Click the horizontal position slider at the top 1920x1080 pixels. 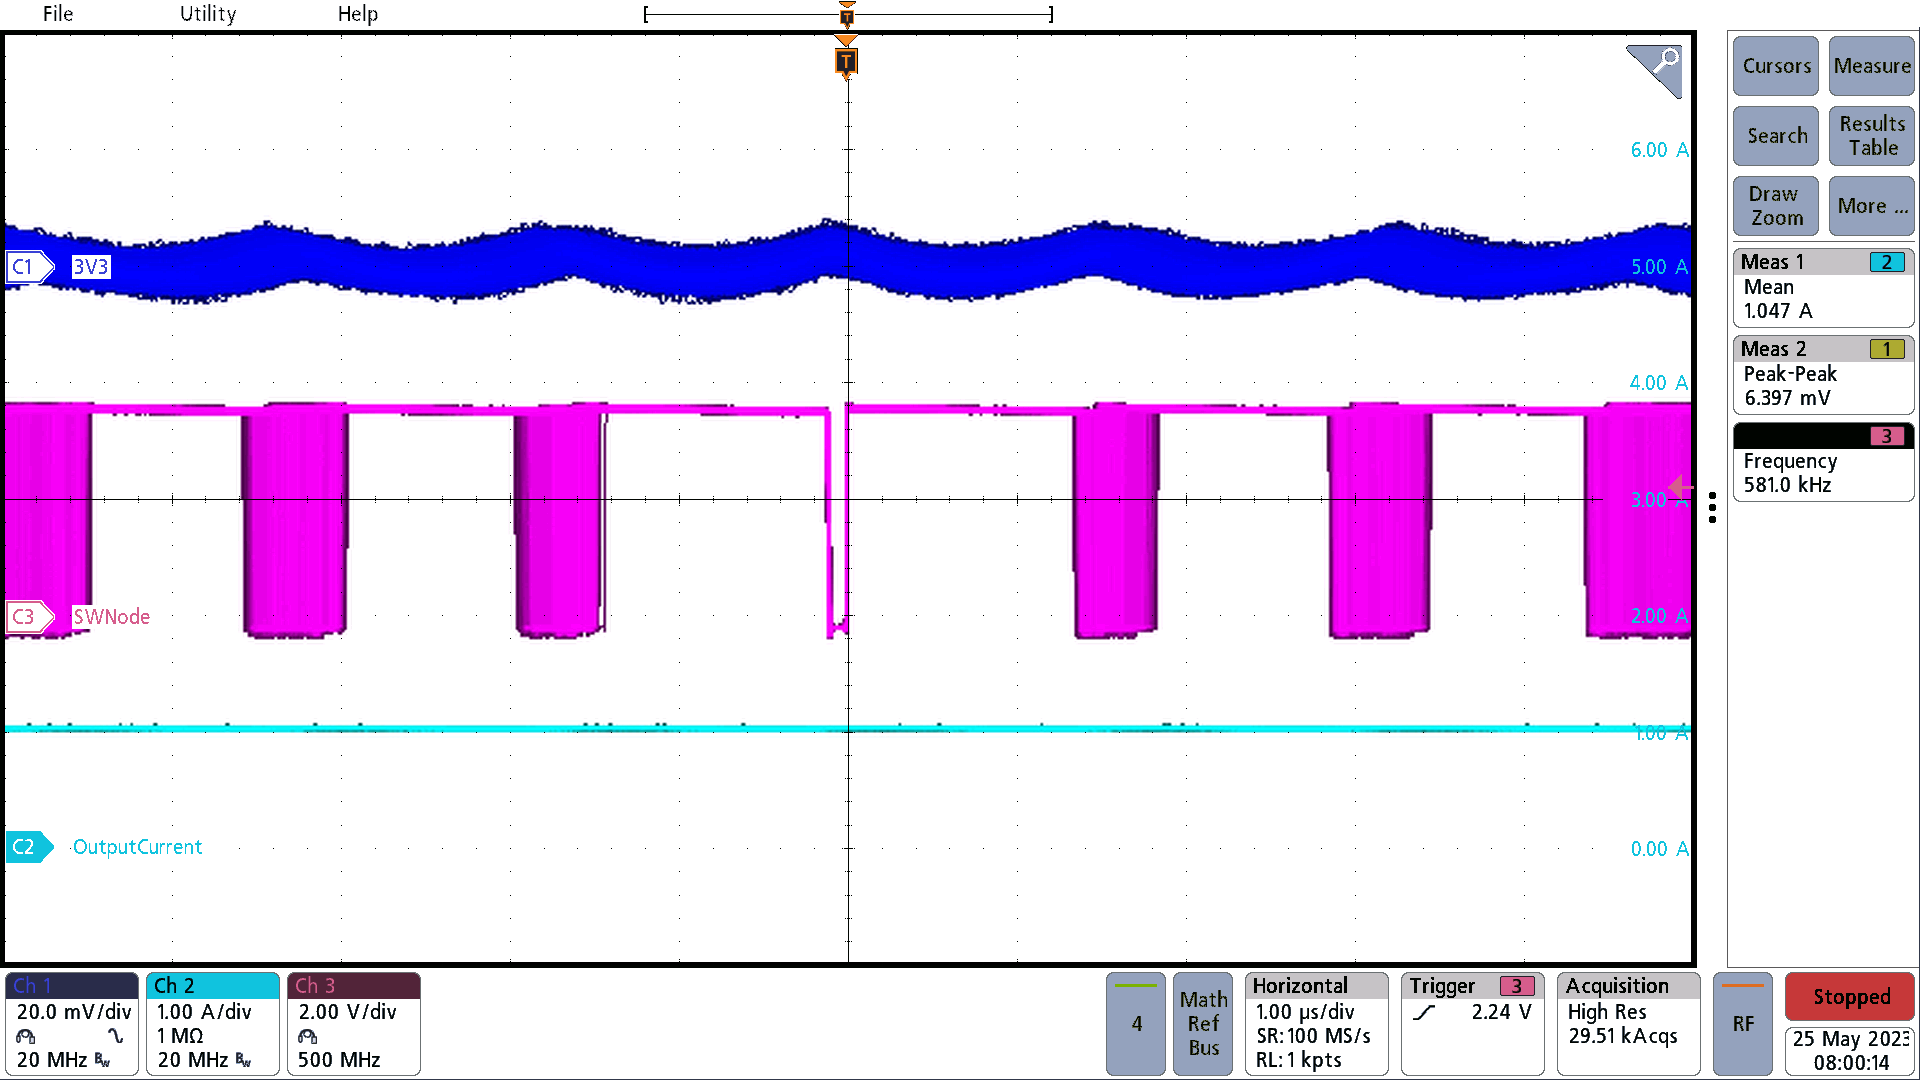[x=848, y=14]
